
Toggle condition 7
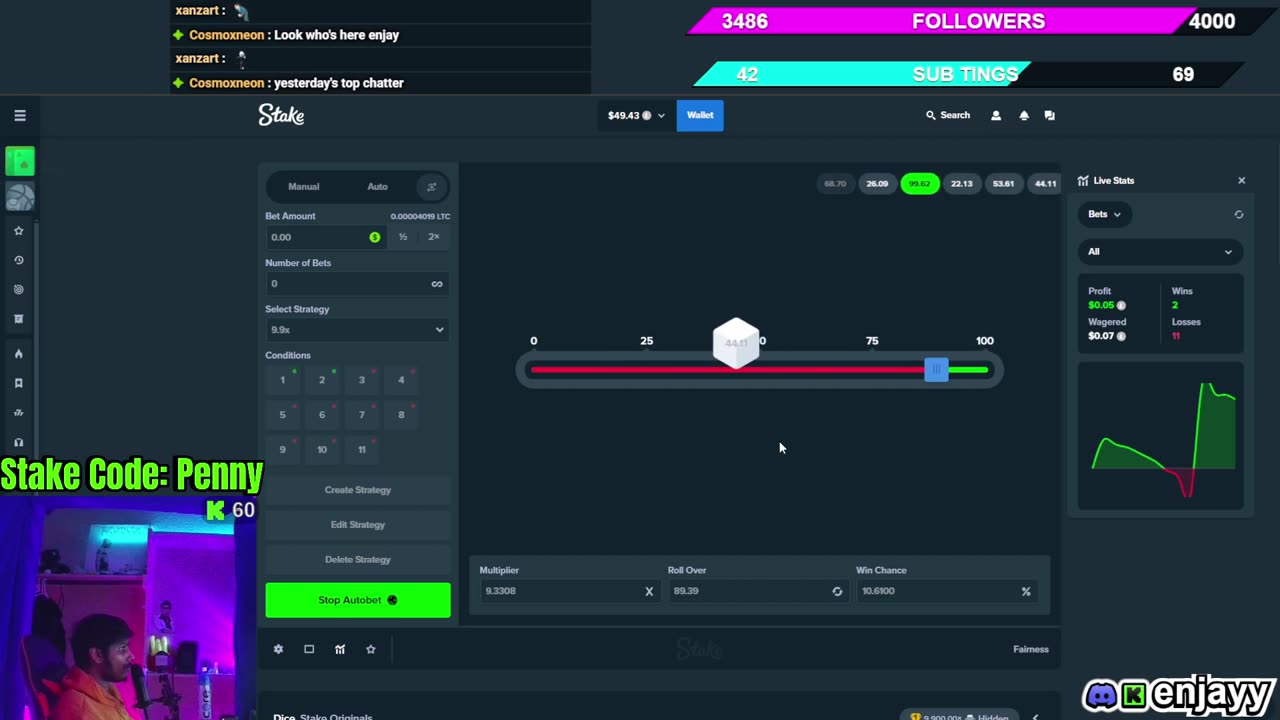tap(362, 415)
